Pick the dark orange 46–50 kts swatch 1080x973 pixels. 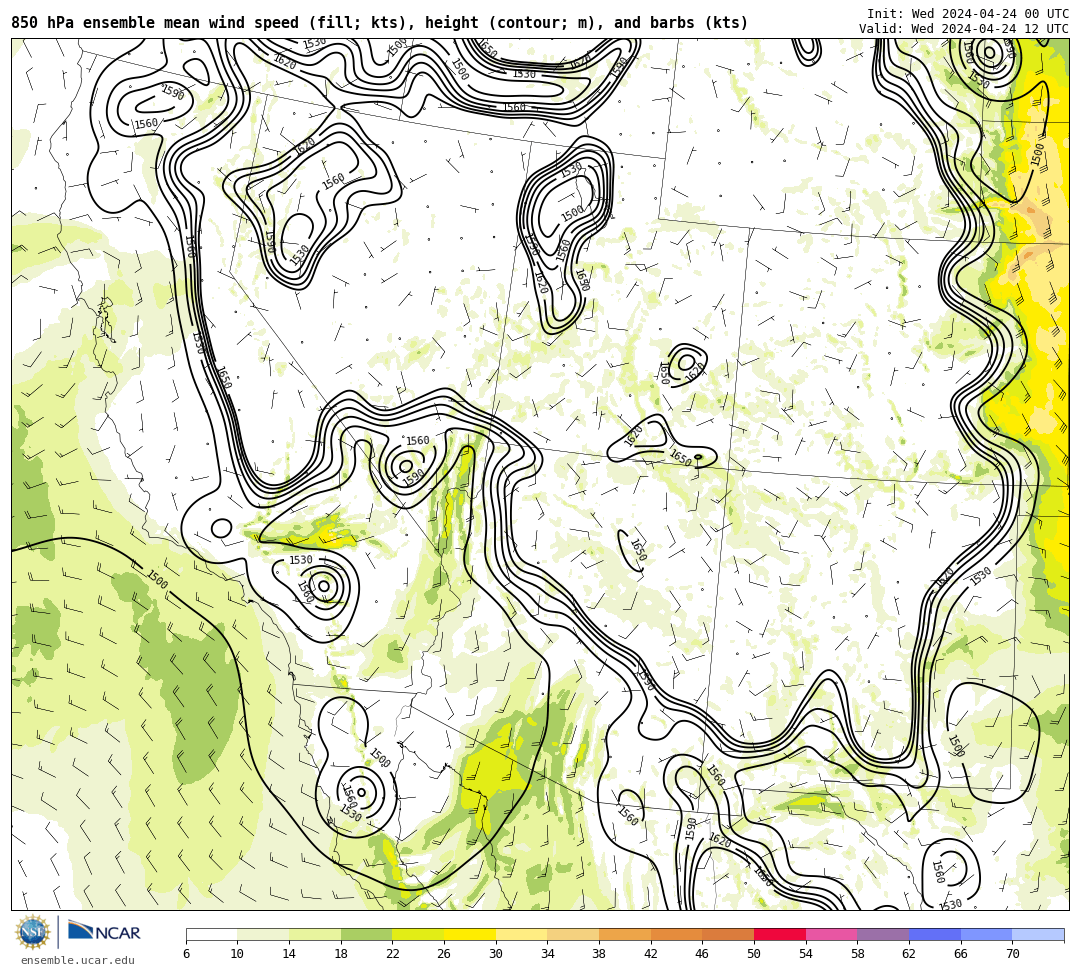(728, 934)
